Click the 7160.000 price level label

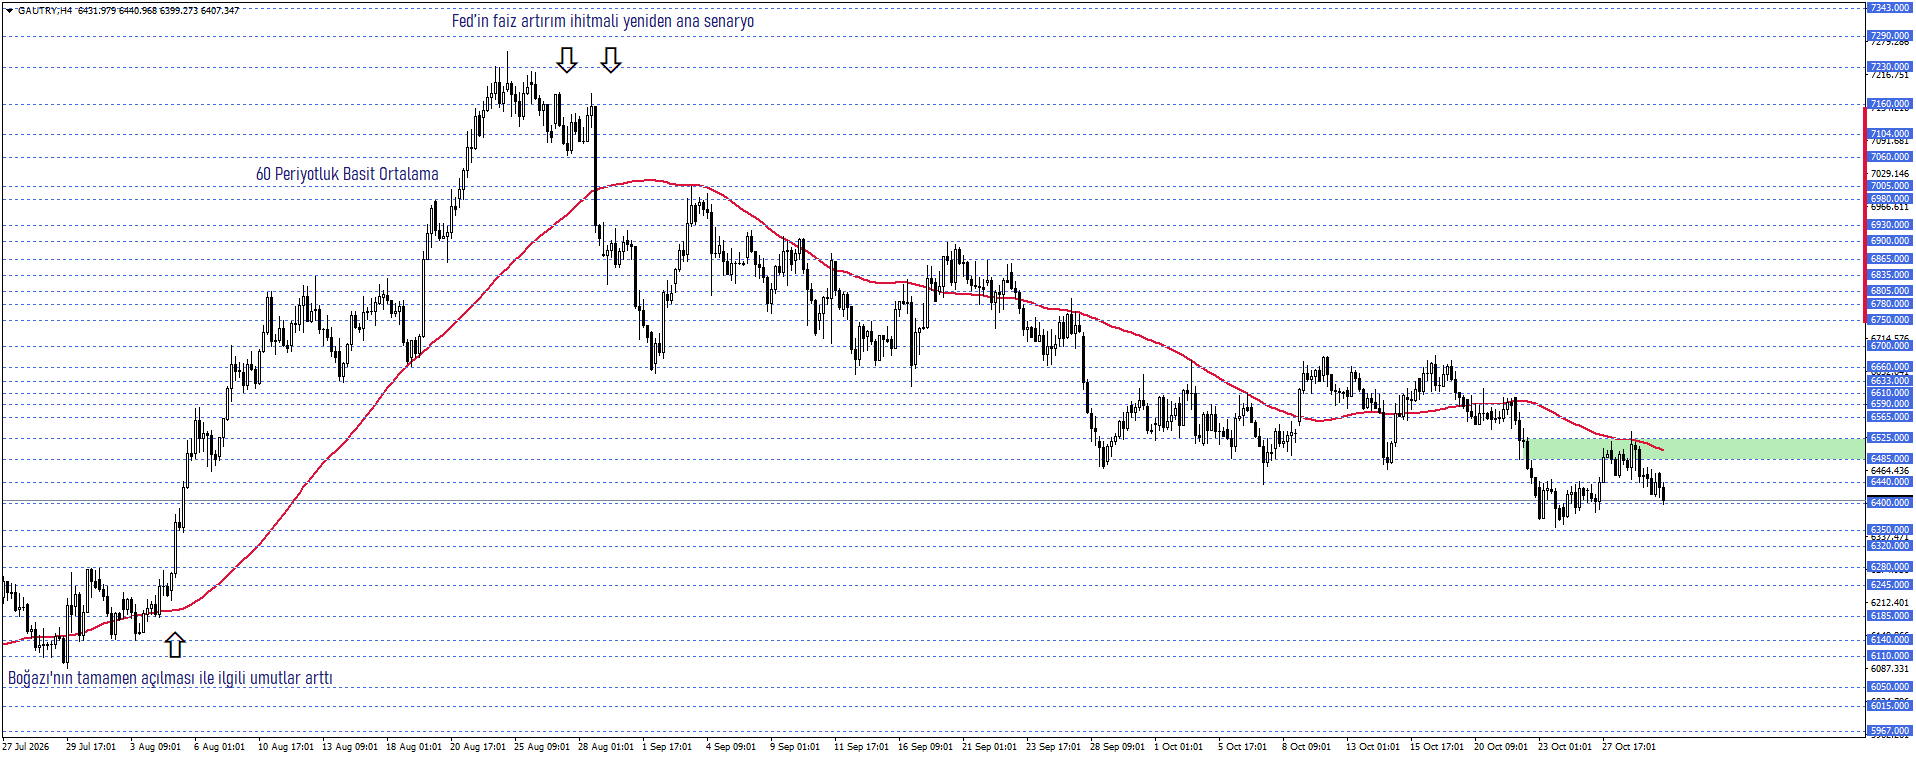[1889, 104]
